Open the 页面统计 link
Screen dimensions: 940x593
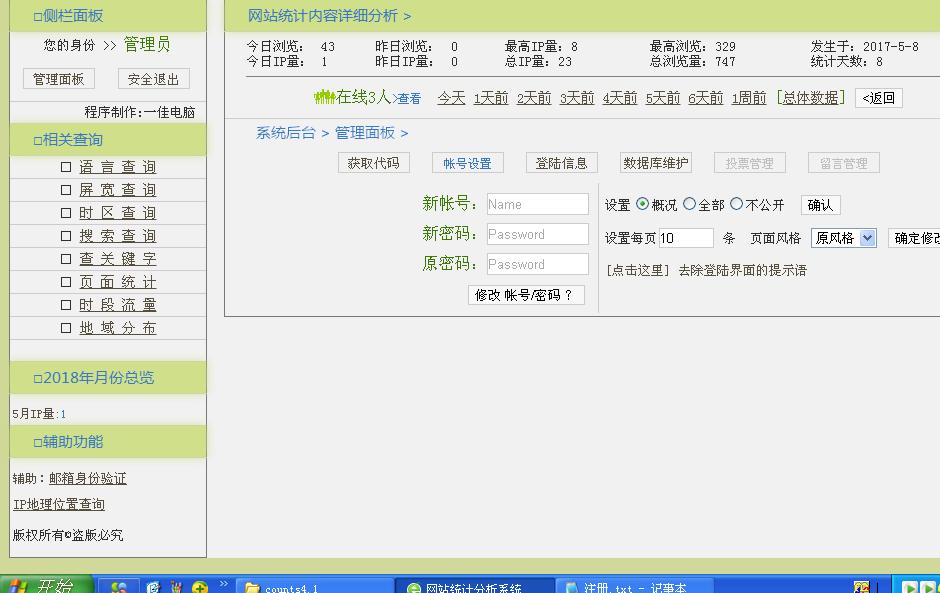pyautogui.click(x=118, y=282)
